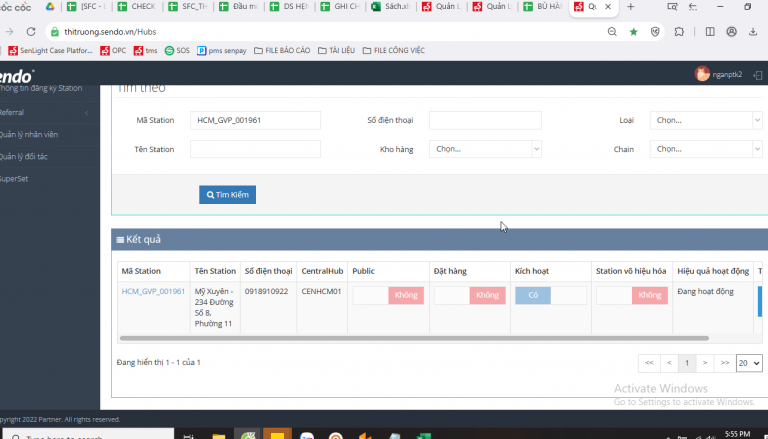
Task: Open the Loại dropdown
Action: tap(706, 120)
